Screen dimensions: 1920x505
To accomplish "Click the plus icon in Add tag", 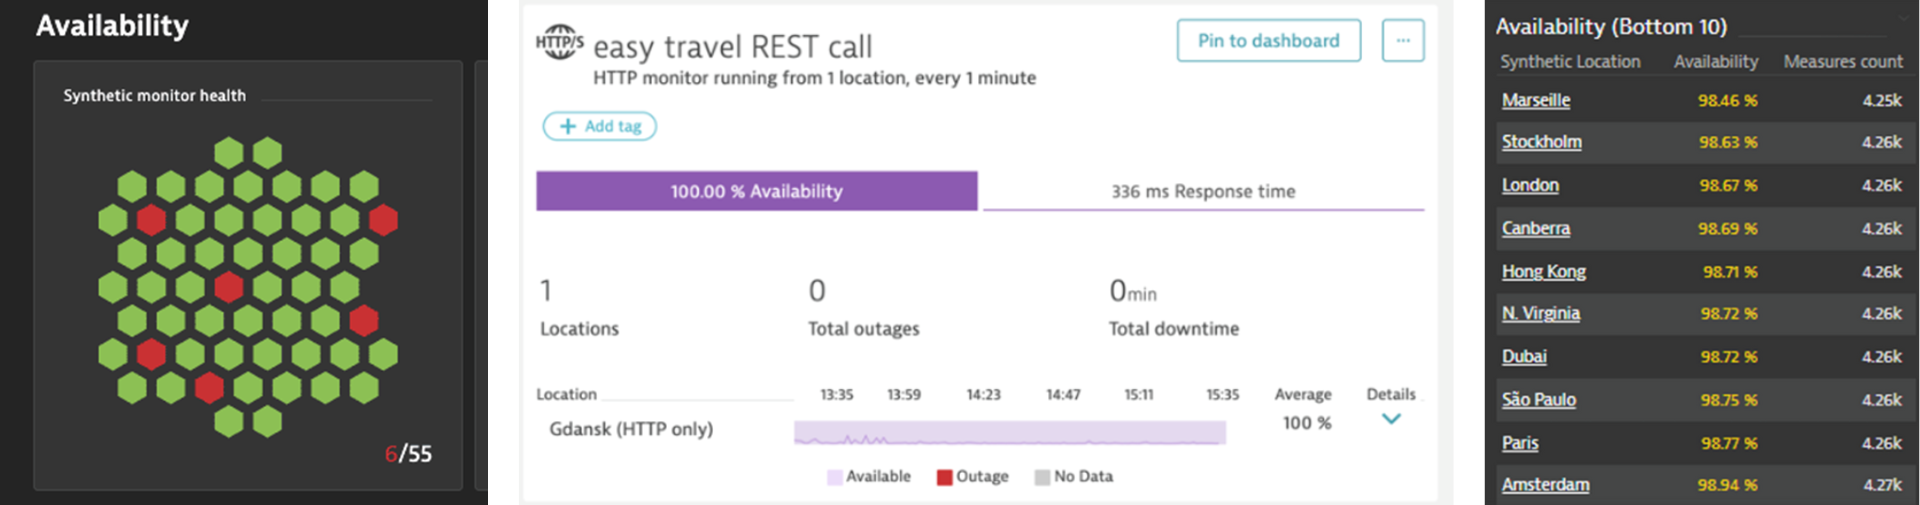I will [x=568, y=126].
